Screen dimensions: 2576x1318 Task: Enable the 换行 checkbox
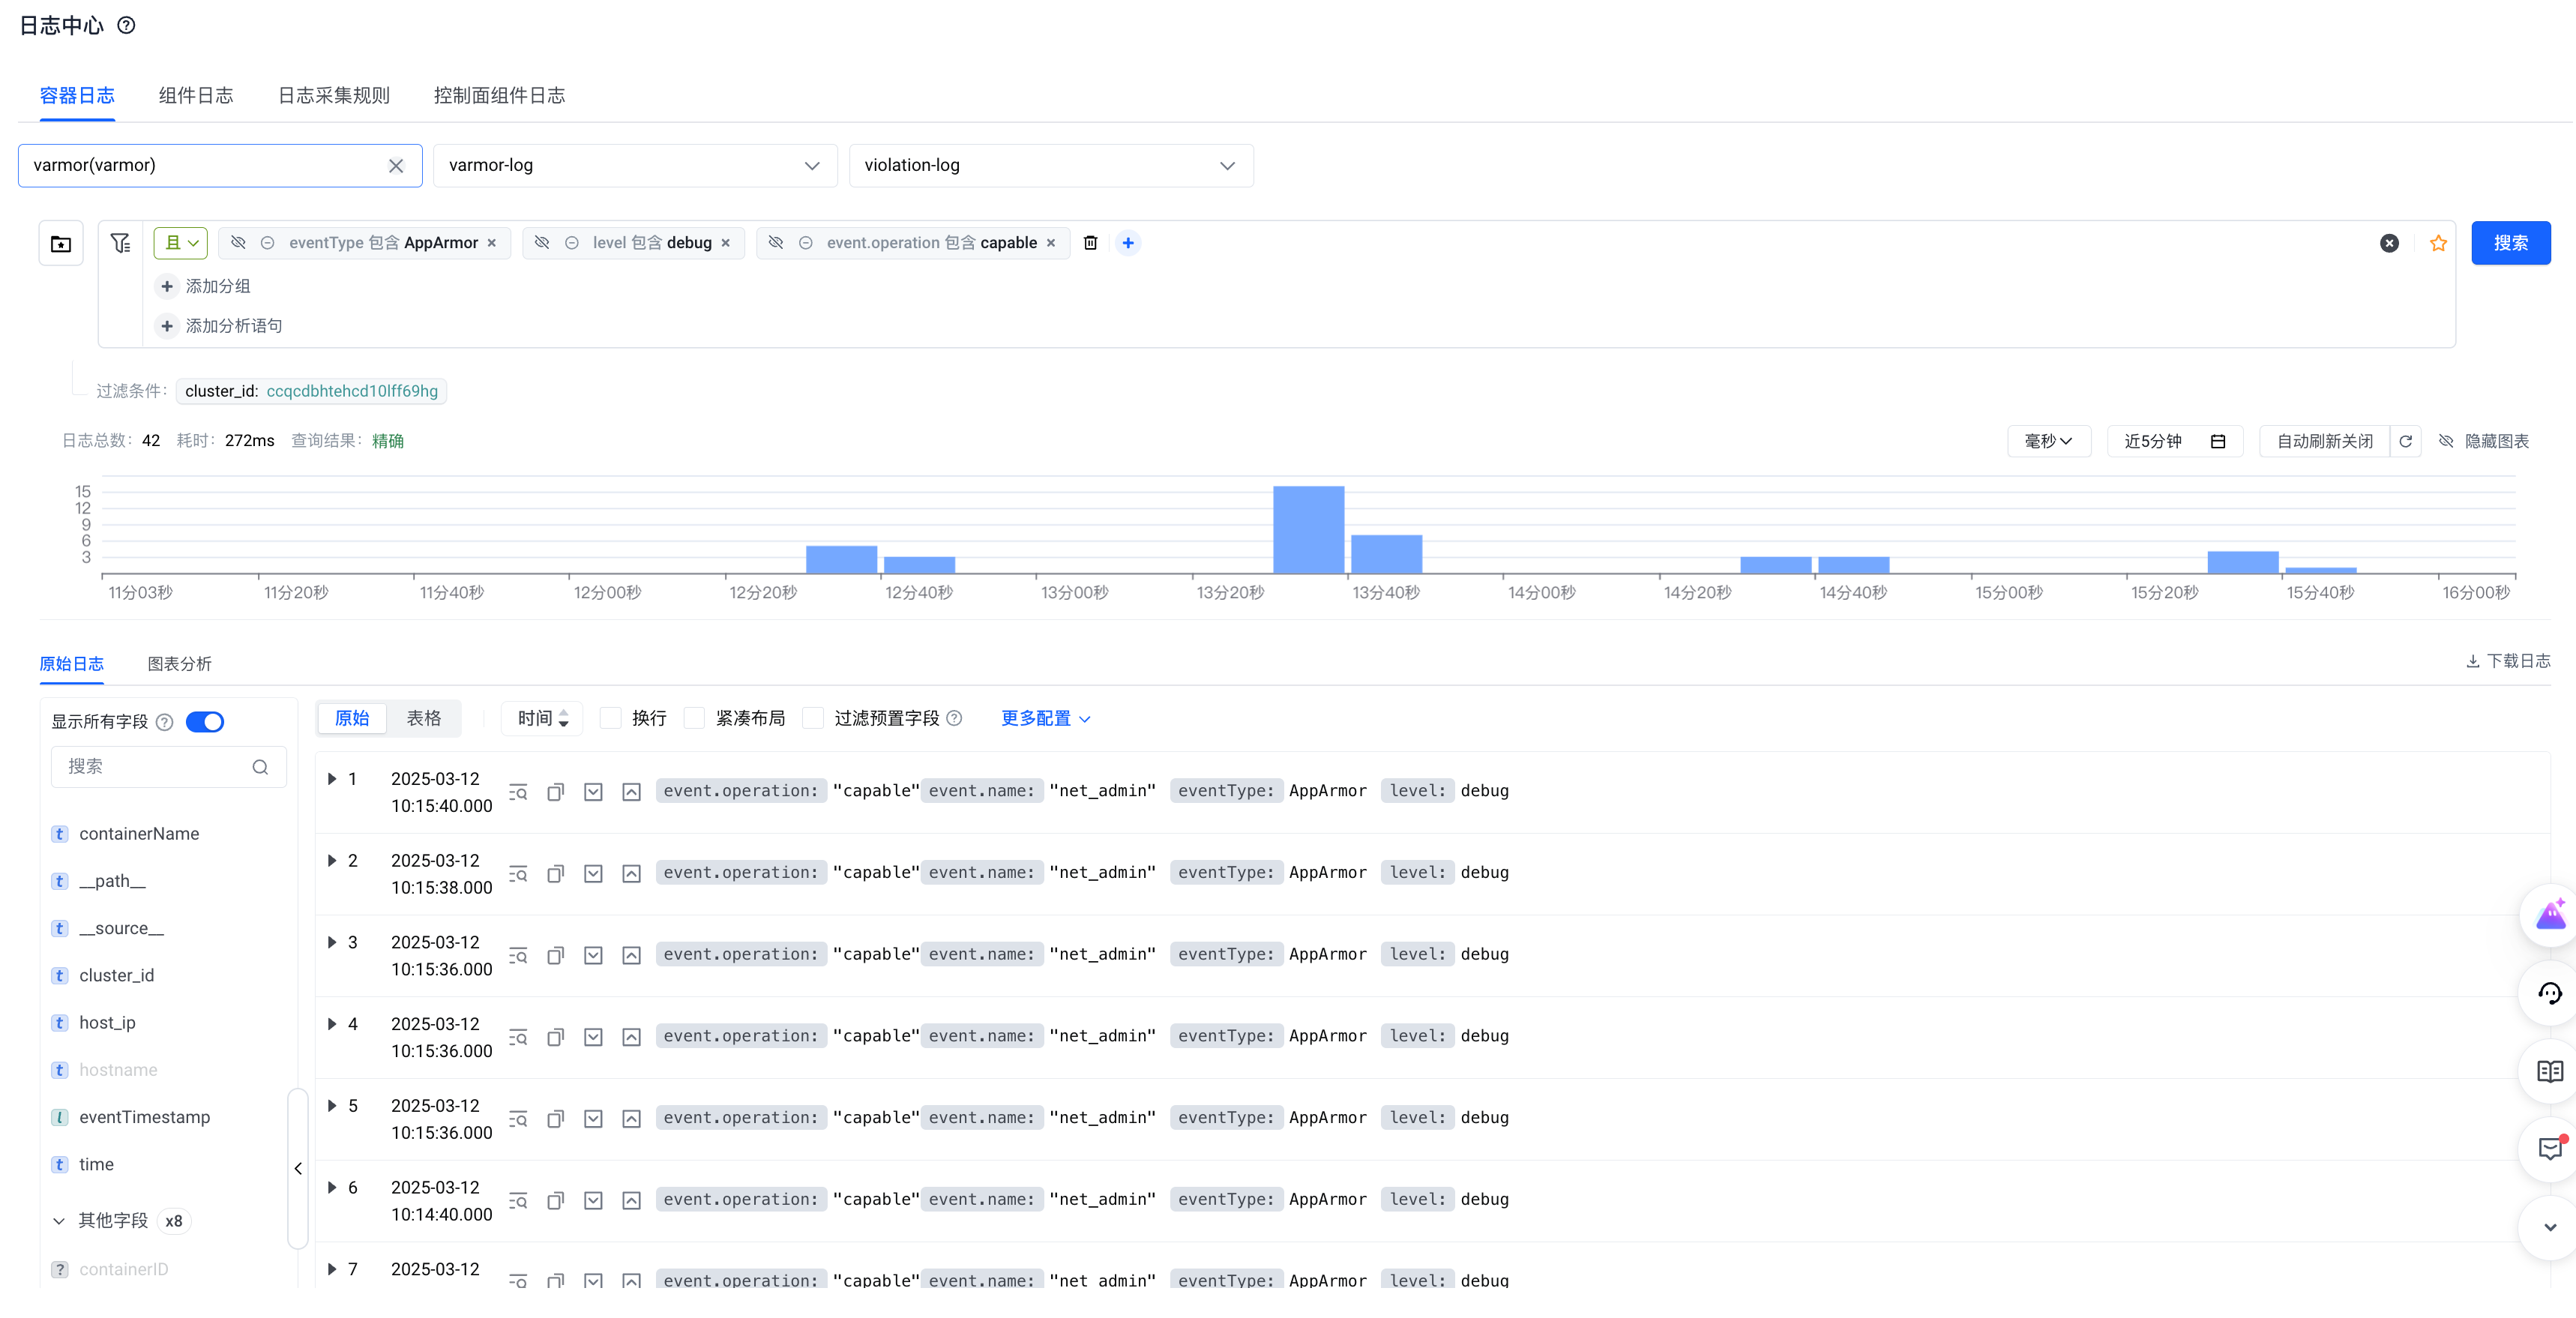pyautogui.click(x=610, y=718)
